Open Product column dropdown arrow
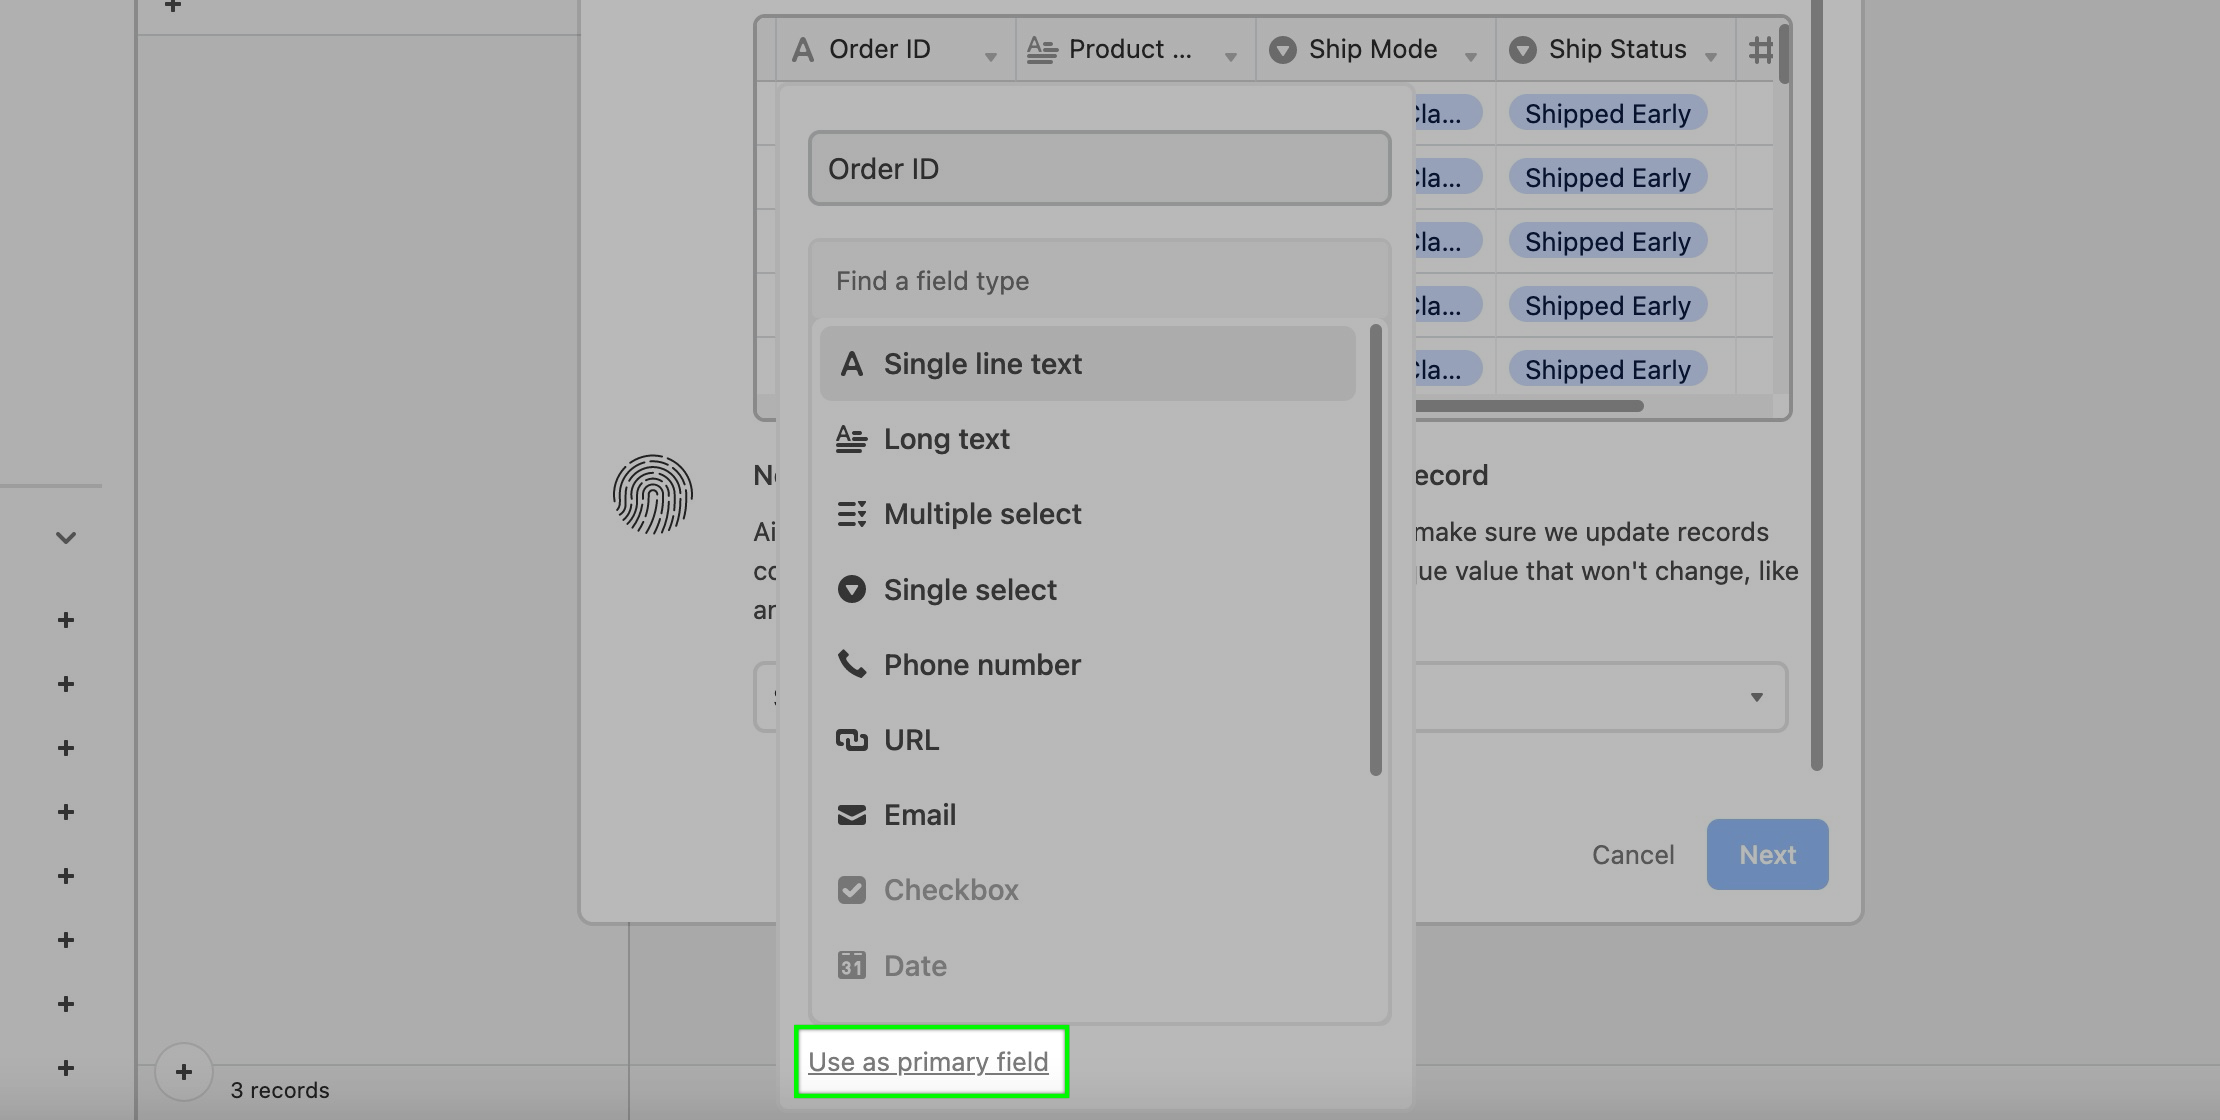The width and height of the screenshot is (2220, 1120). click(x=1230, y=57)
